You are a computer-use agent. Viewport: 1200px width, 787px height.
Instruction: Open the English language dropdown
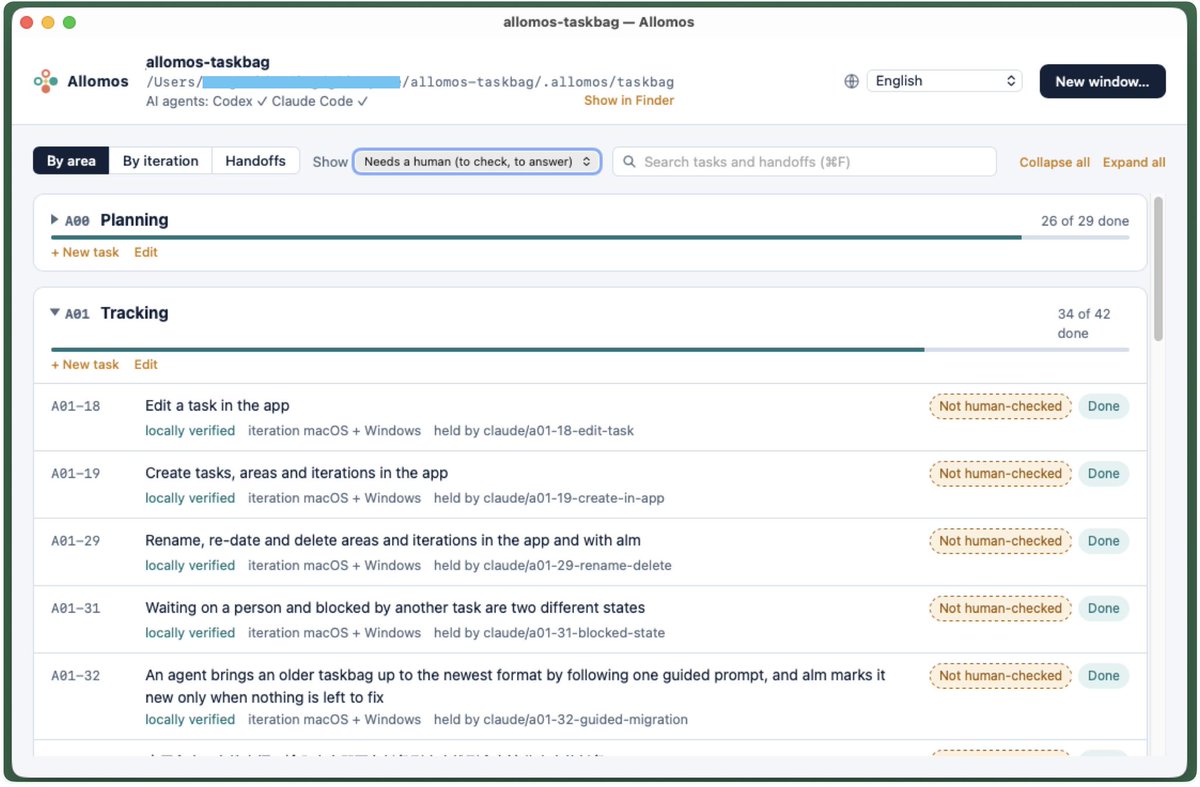click(945, 81)
